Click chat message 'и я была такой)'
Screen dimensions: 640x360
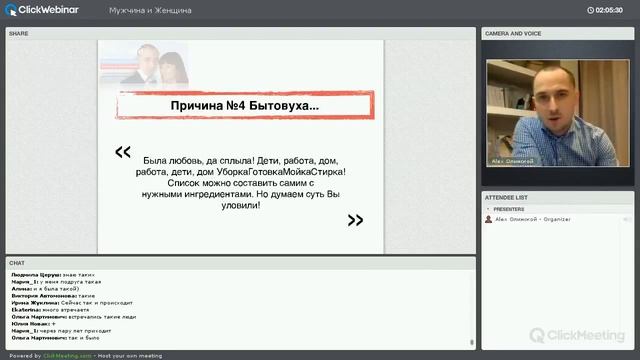click(x=56, y=289)
